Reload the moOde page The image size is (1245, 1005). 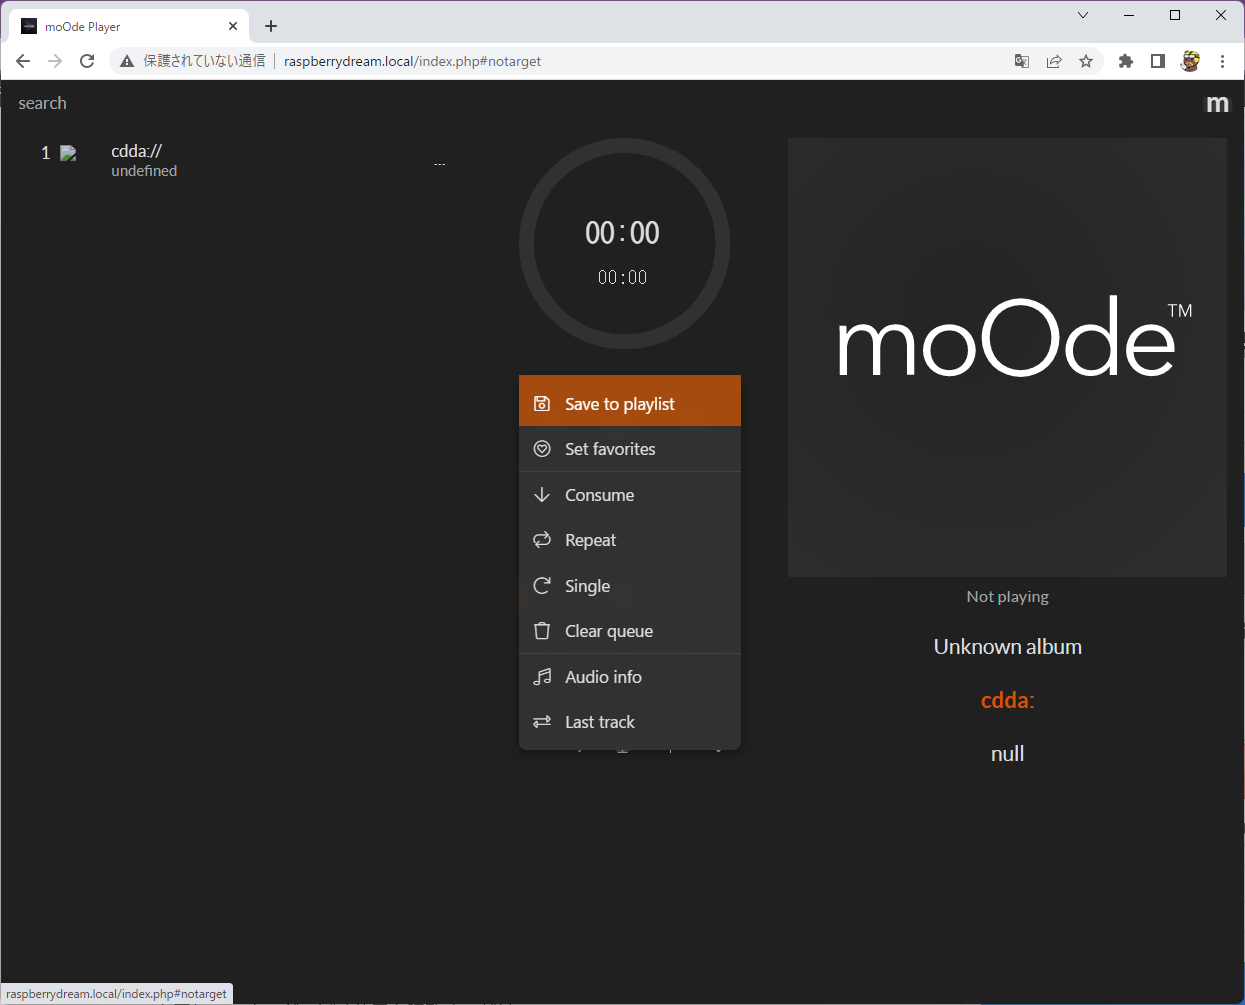tap(87, 61)
